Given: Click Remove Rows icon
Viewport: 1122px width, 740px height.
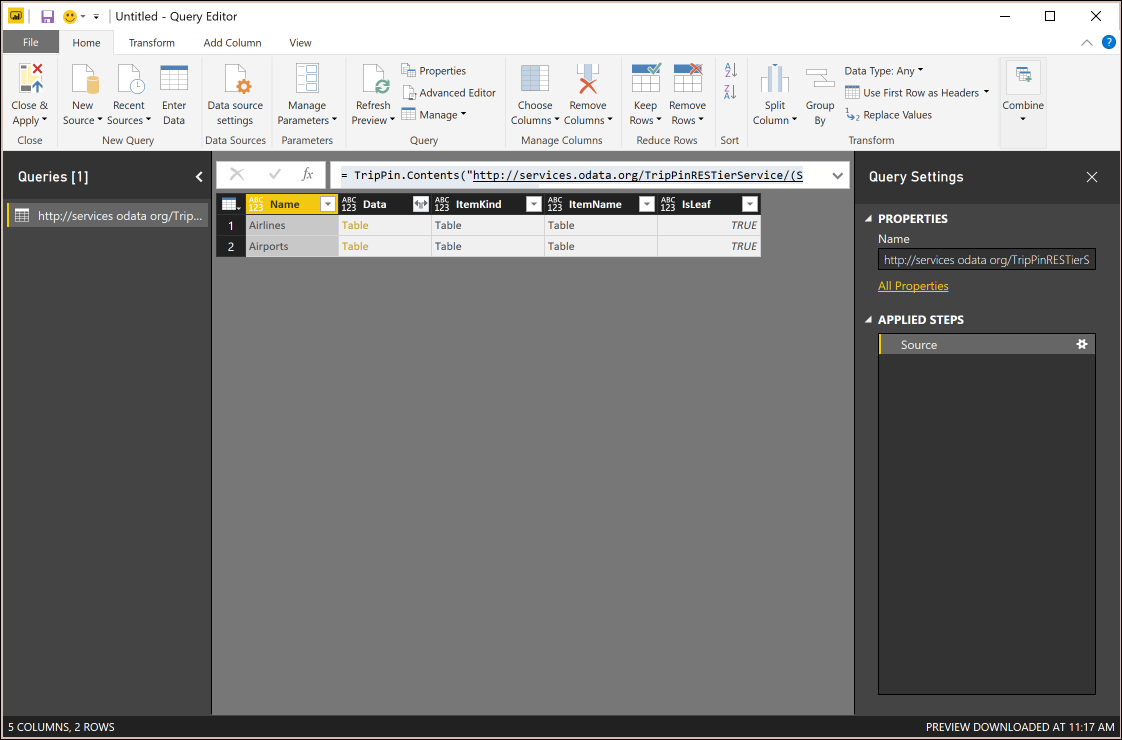Looking at the screenshot, I should pyautogui.click(x=688, y=78).
